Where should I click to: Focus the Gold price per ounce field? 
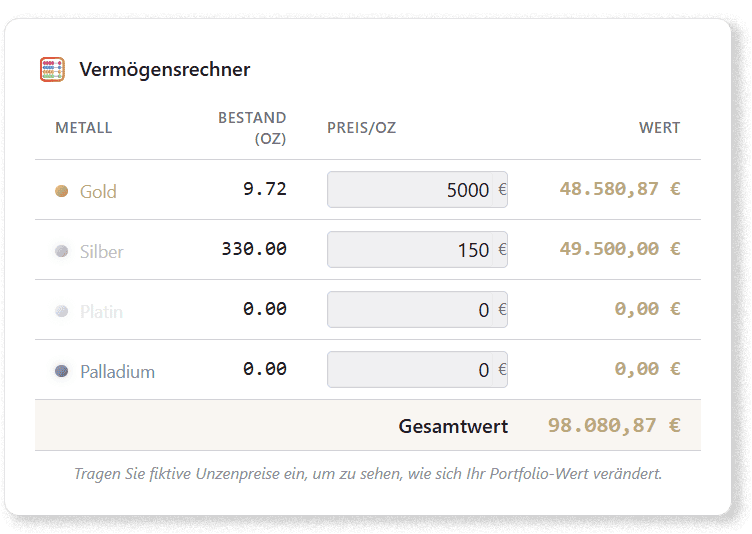410,190
